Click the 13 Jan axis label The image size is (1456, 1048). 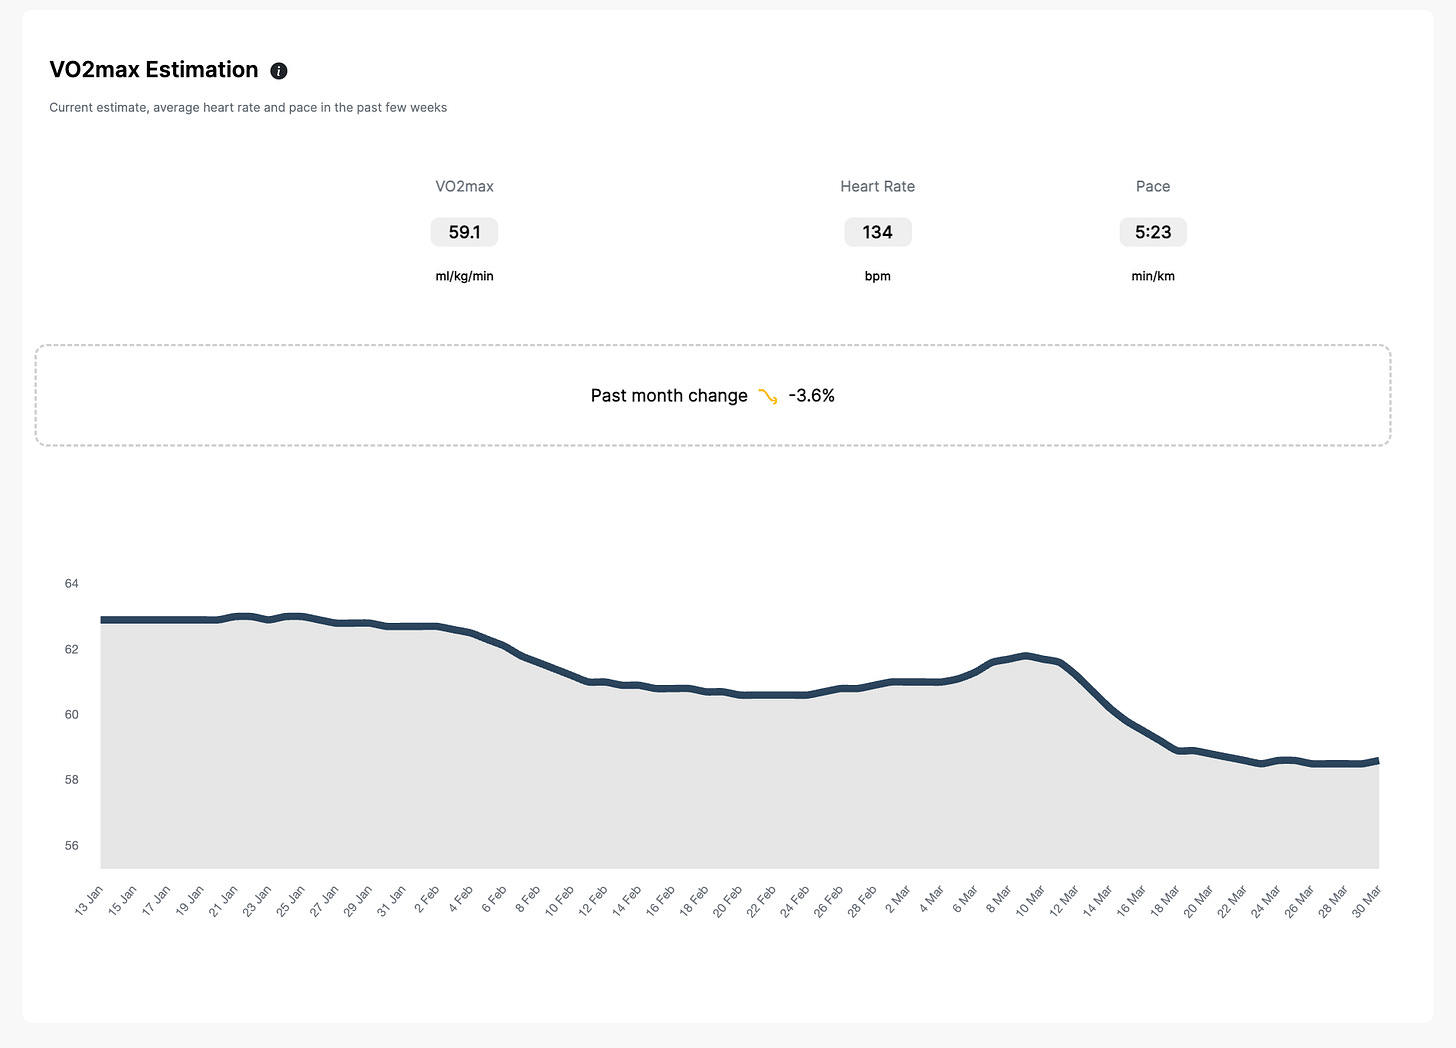tap(89, 898)
